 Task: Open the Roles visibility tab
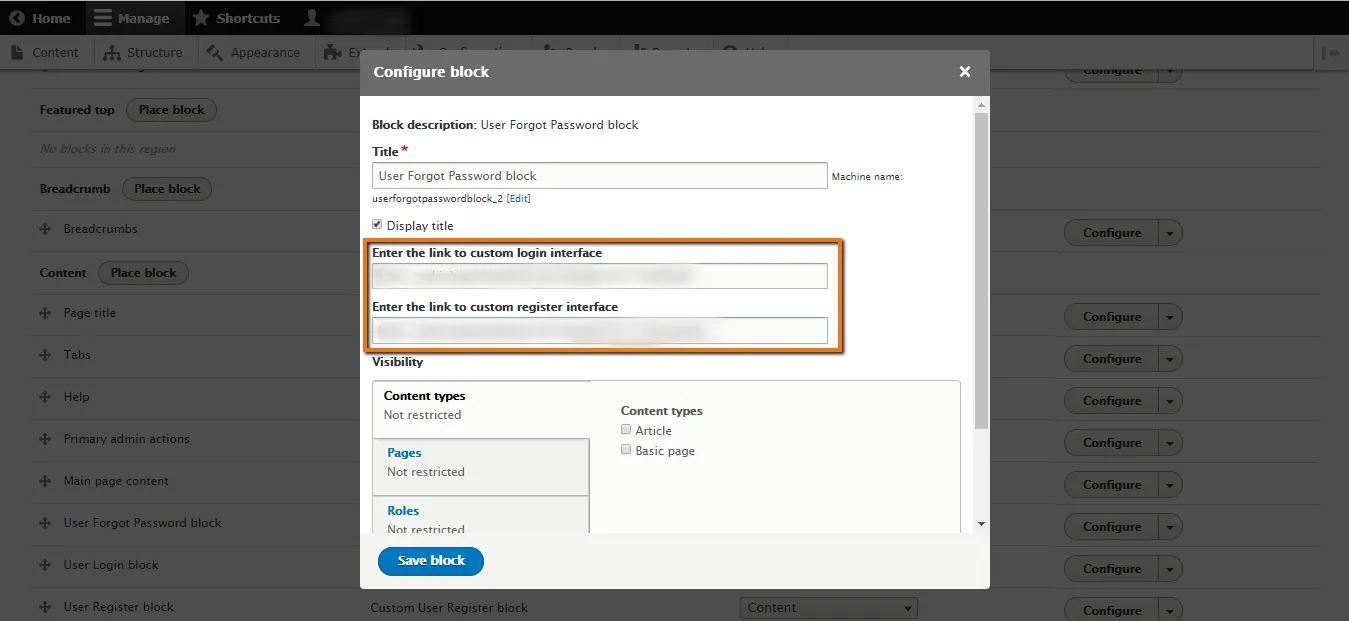click(x=403, y=511)
